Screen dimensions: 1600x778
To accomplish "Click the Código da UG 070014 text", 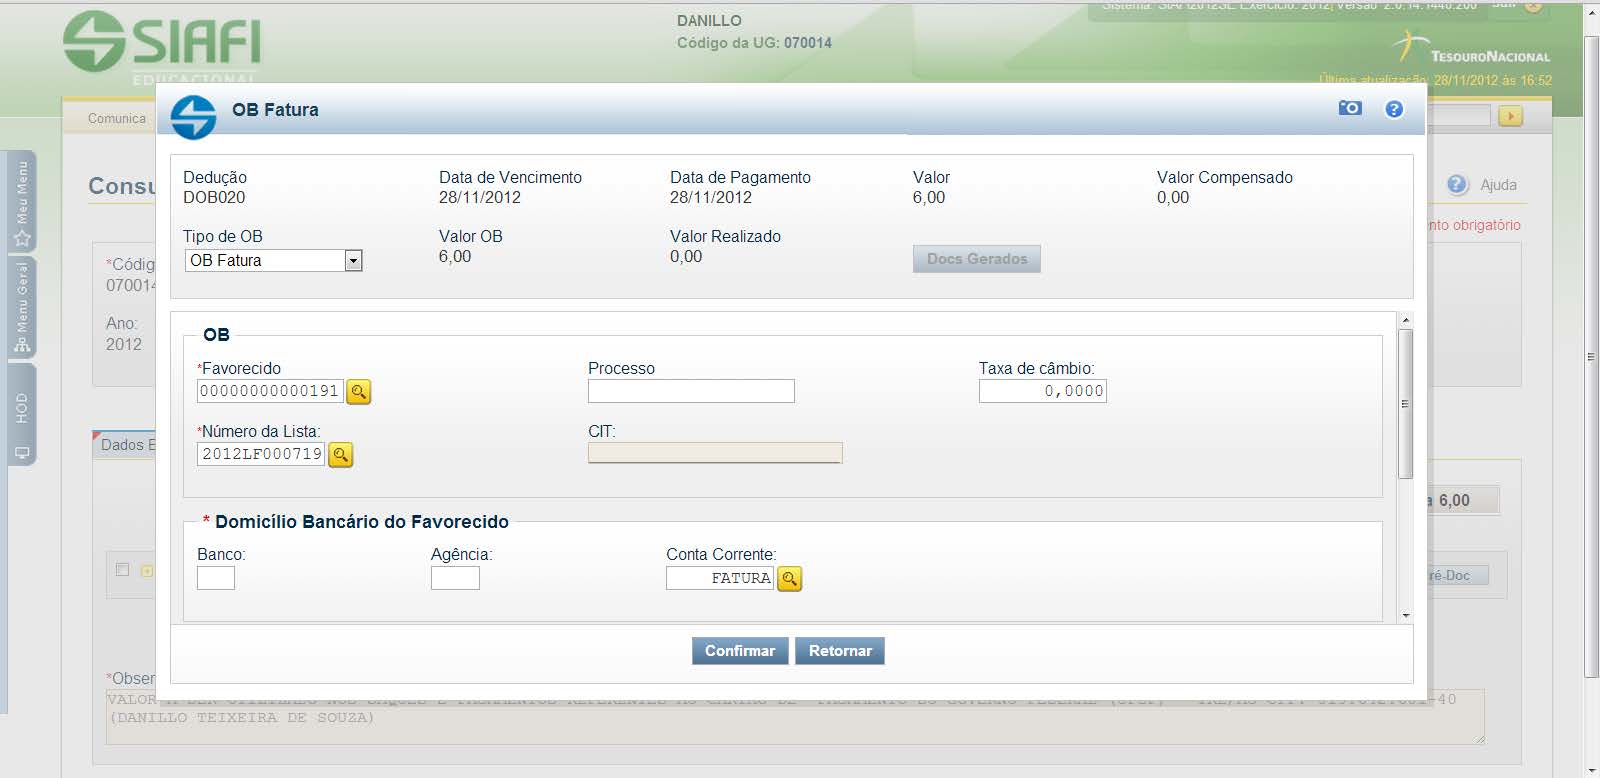I will (754, 43).
